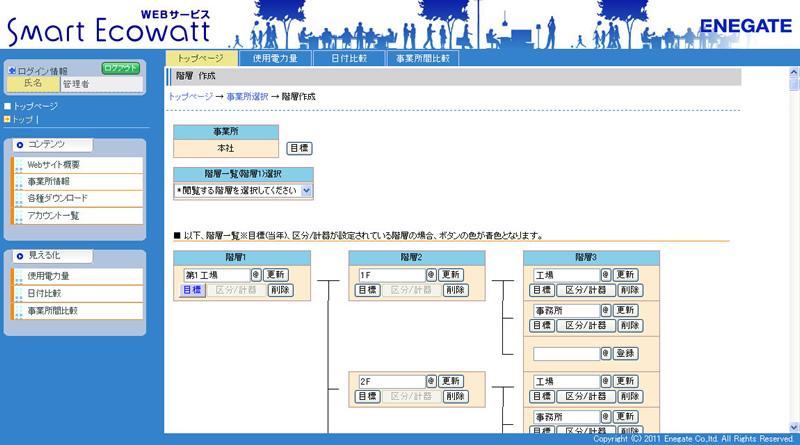Click the 事業所選択 breadcrumb link
The height and width of the screenshot is (445, 800).
[247, 96]
